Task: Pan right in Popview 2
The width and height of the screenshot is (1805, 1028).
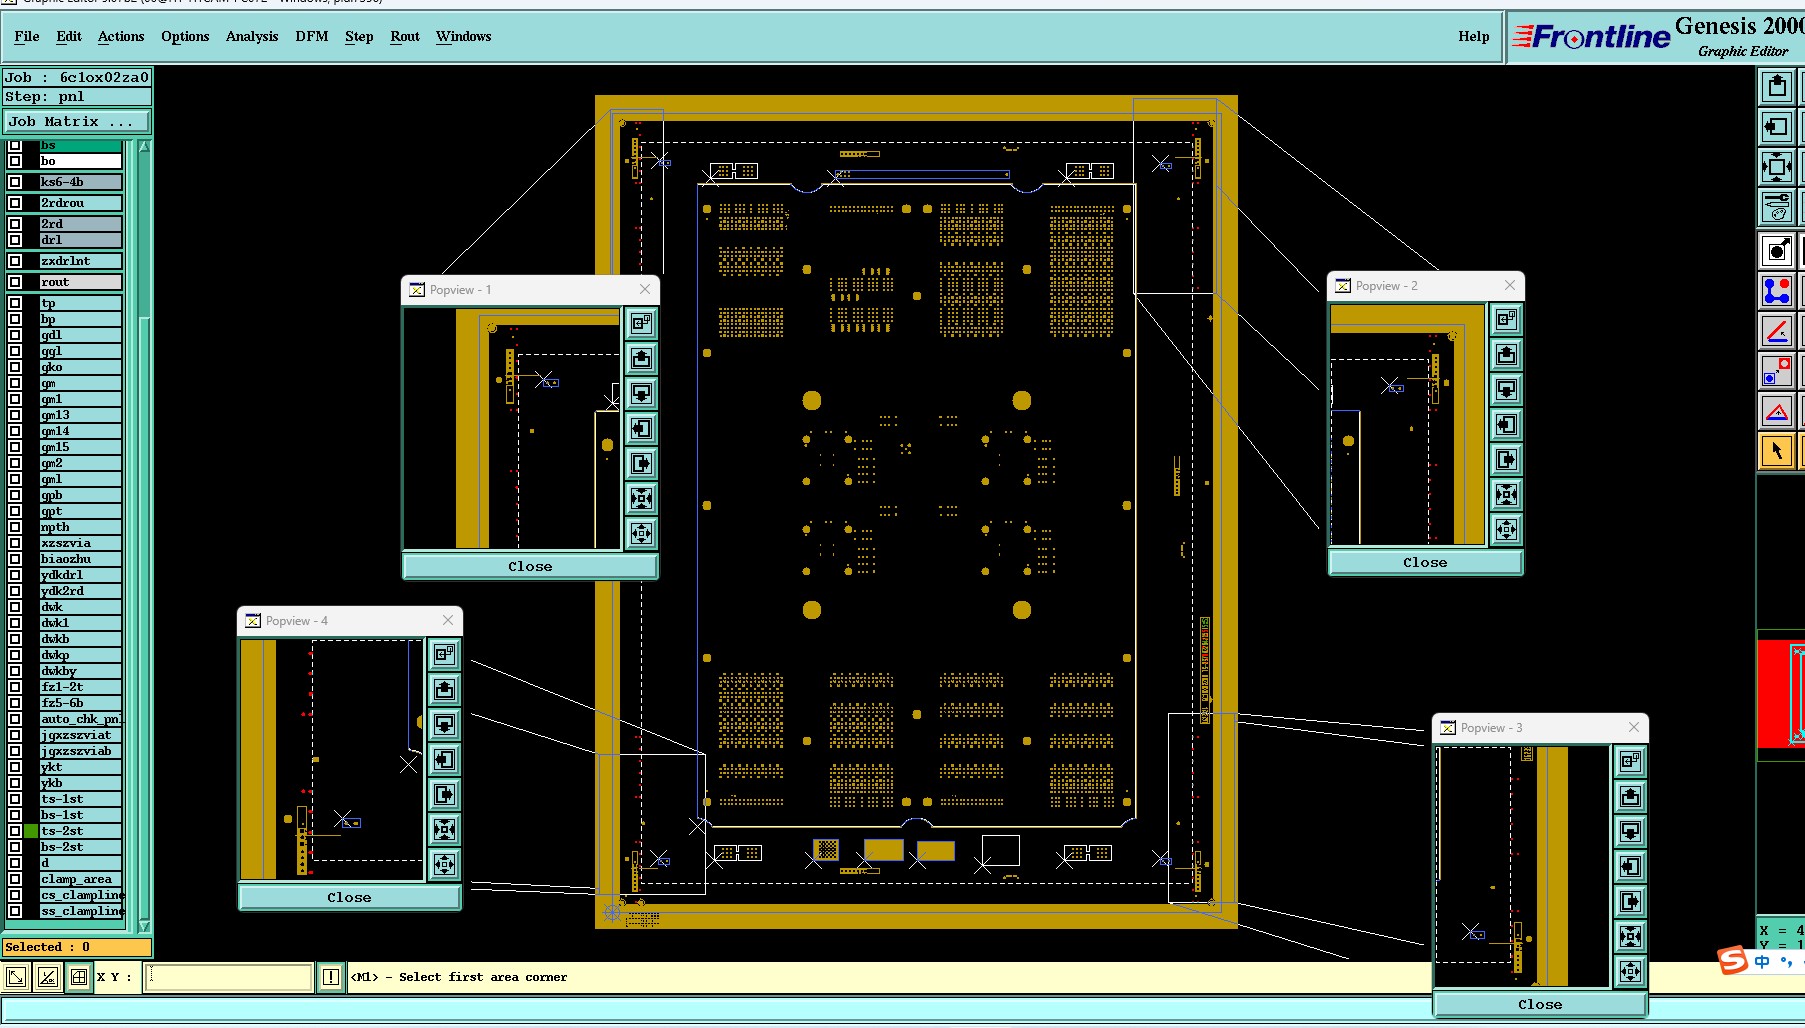Action: 1507,459
